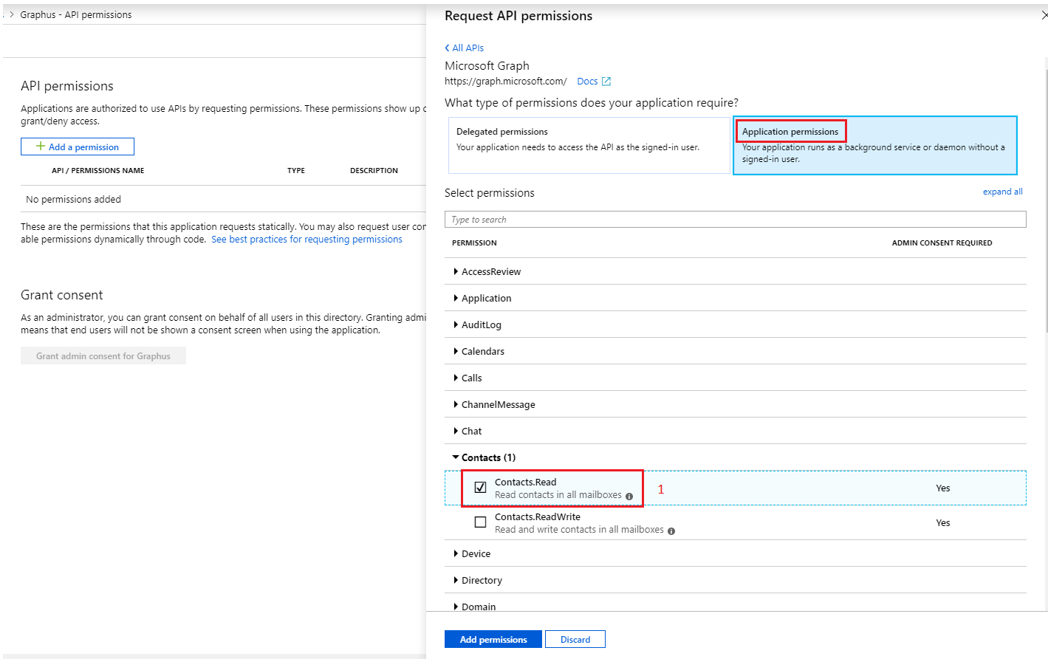The height and width of the screenshot is (664, 1050).
Task: Click the expand all link
Action: 1002,191
